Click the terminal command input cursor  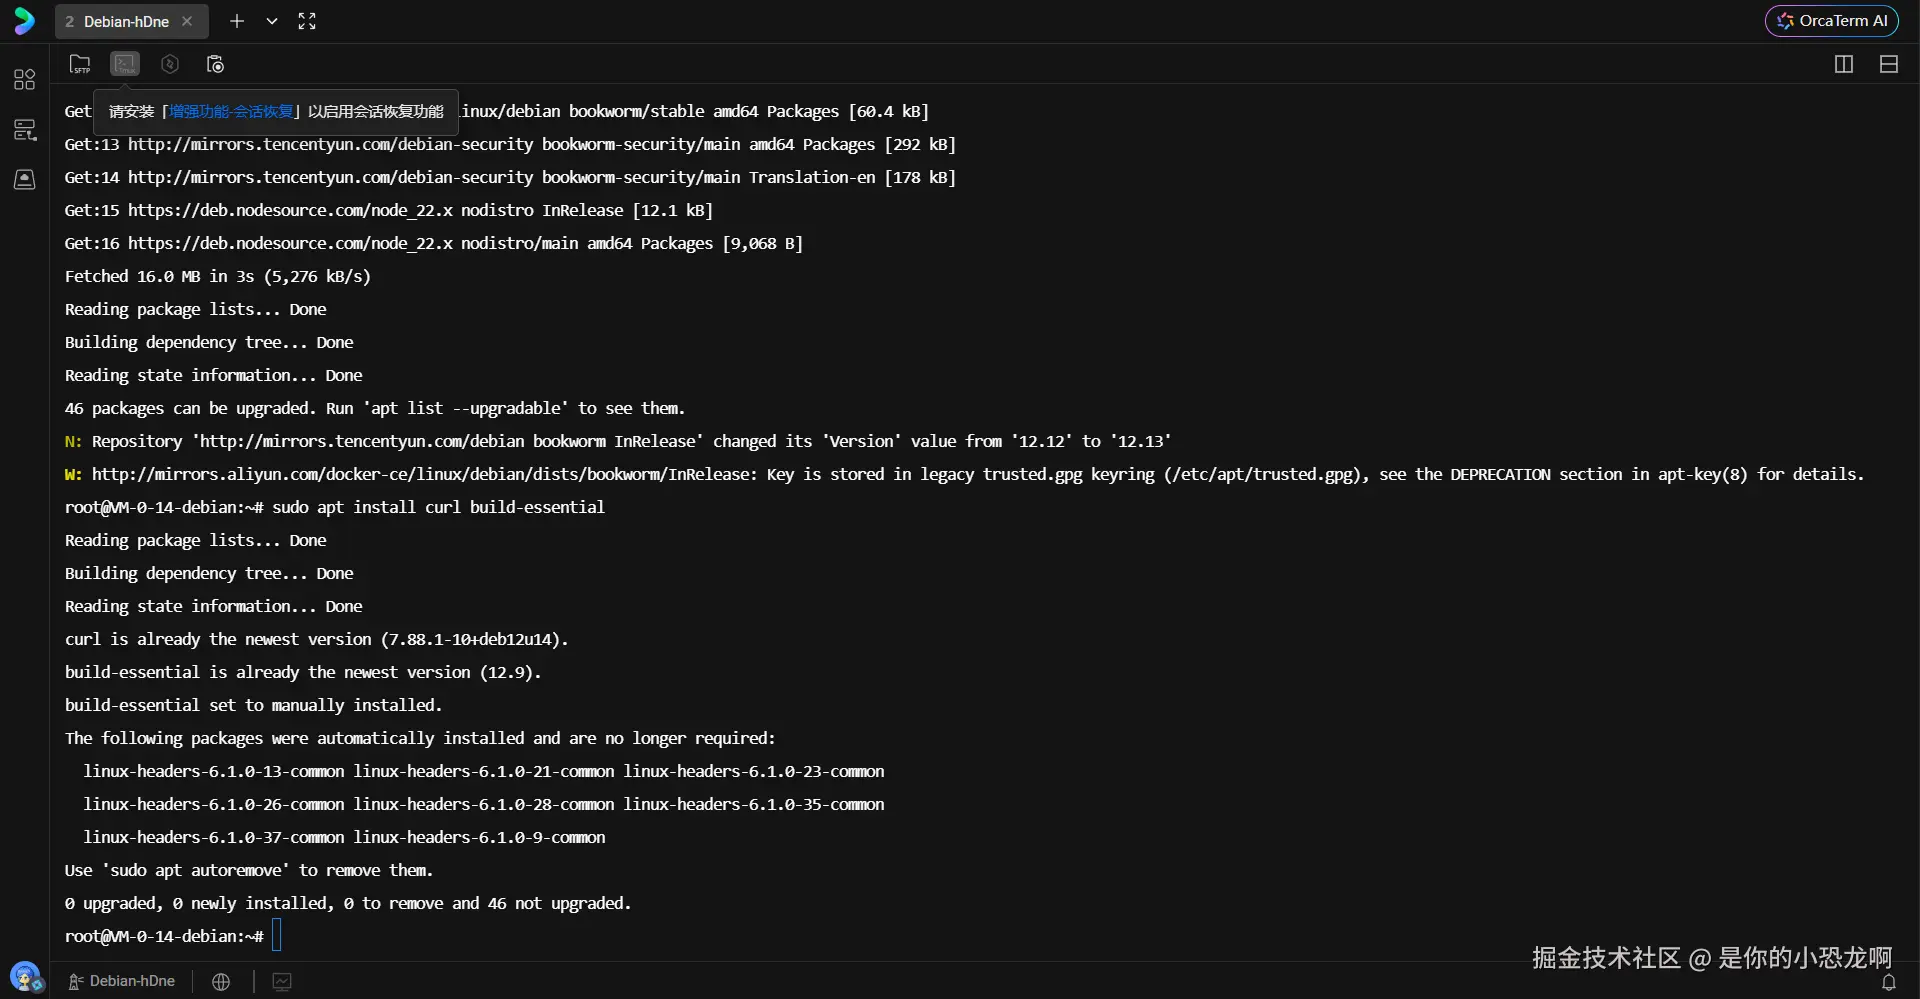click(277, 935)
